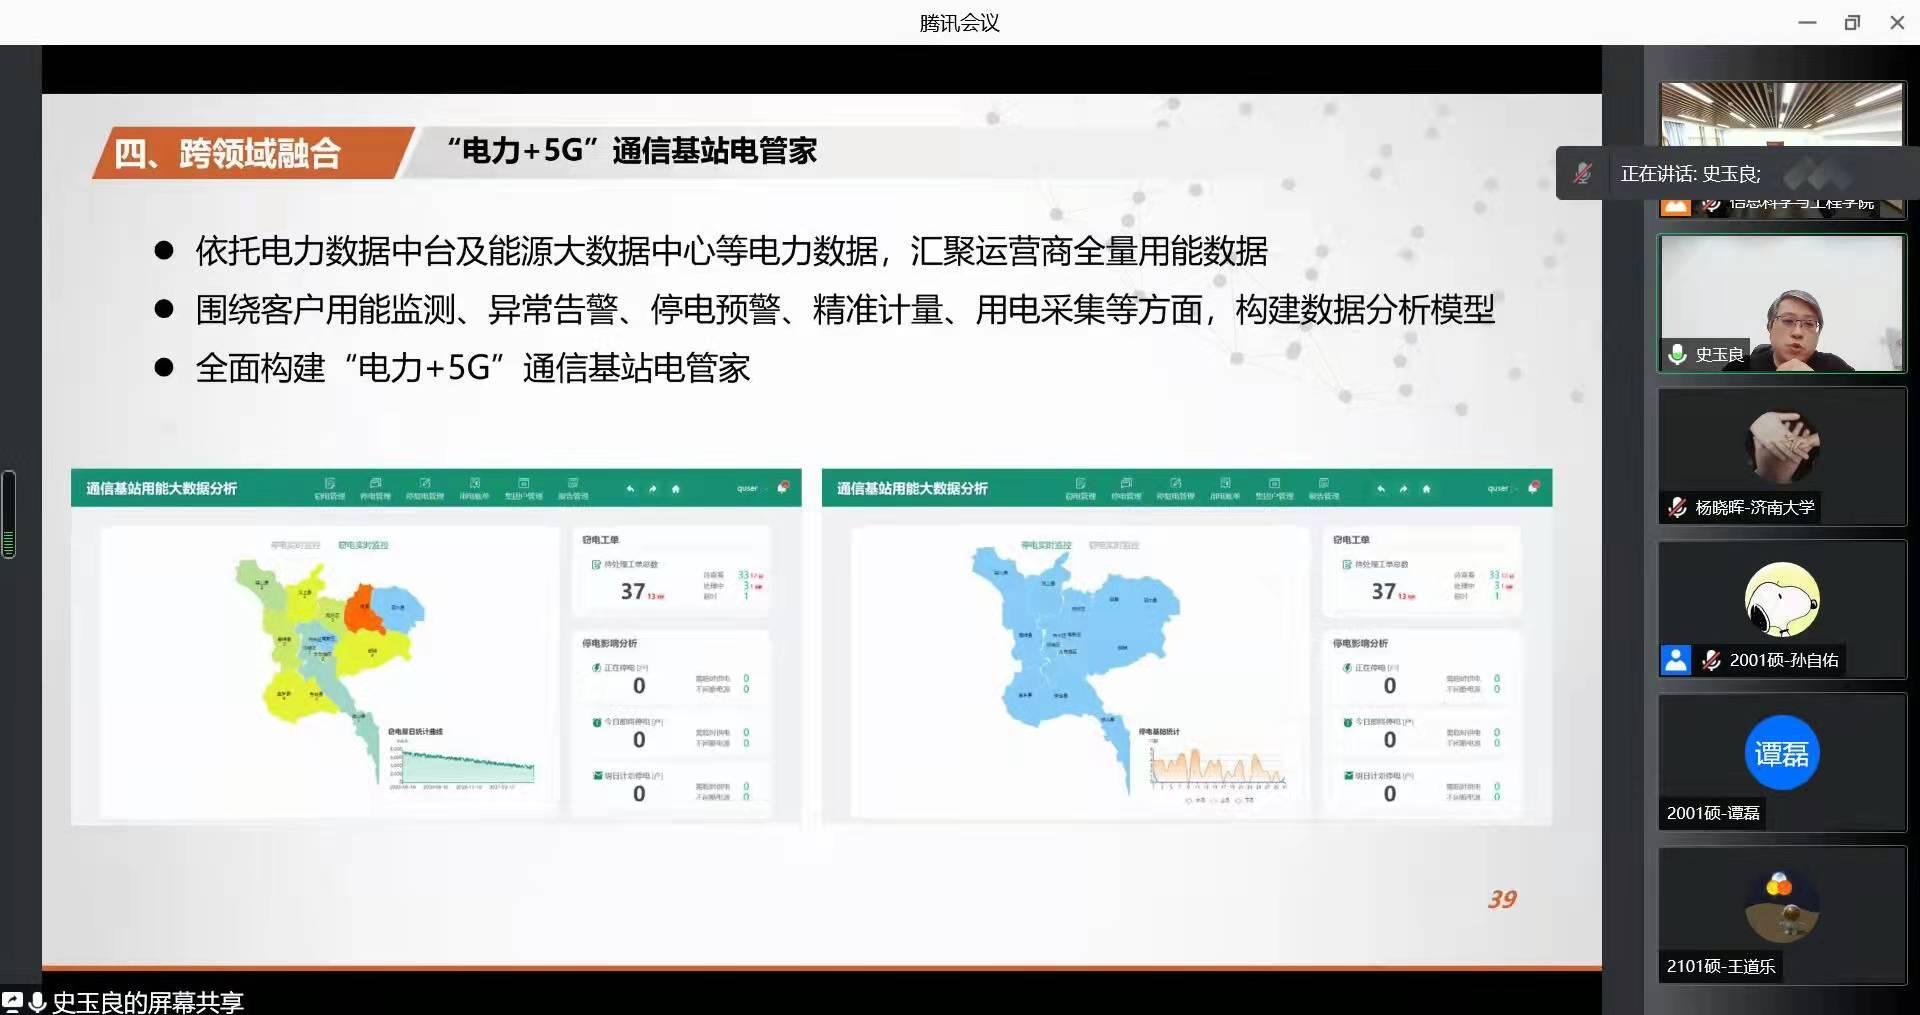Click microphone icon beside 史玉良的屏幕共享 label

point(37,1001)
